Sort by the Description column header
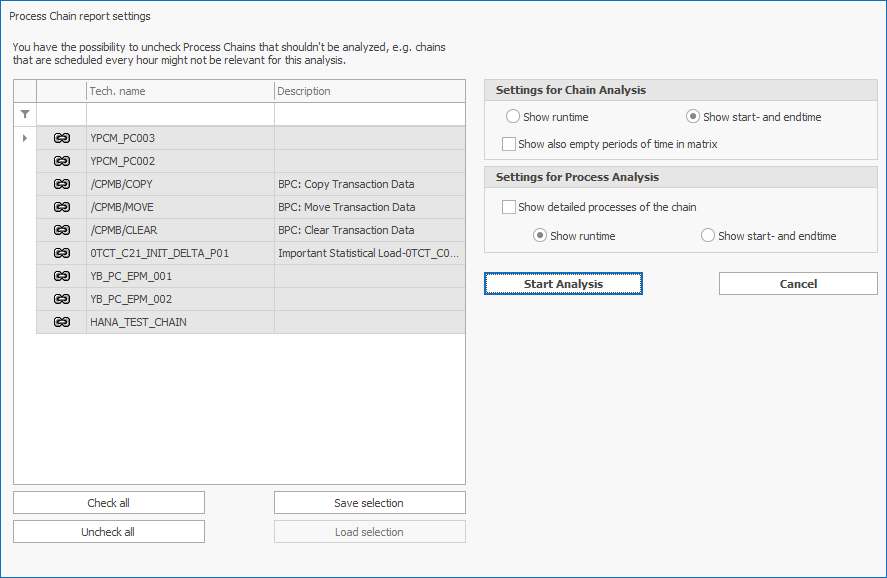887x578 pixels. 369,91
